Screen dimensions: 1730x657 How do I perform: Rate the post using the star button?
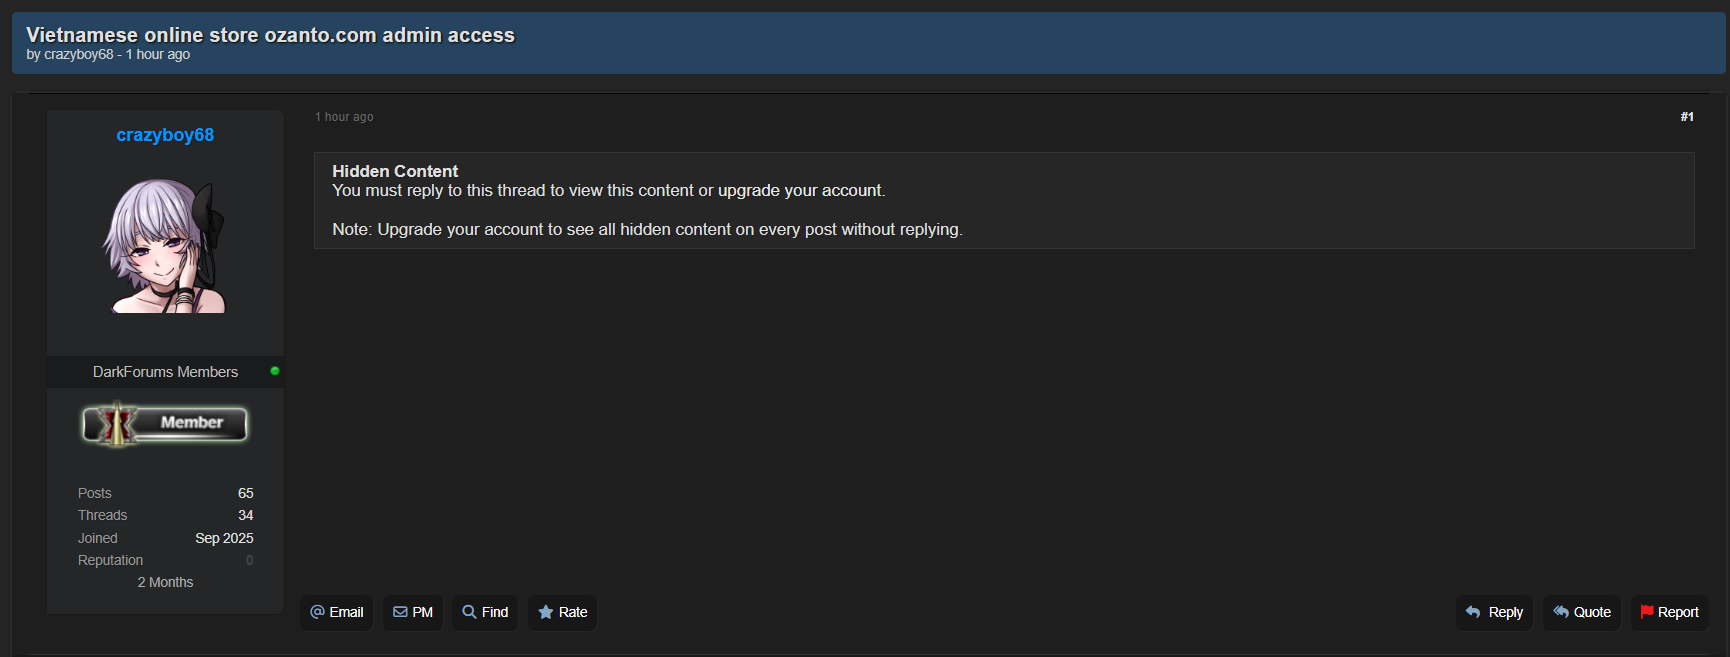tap(562, 612)
